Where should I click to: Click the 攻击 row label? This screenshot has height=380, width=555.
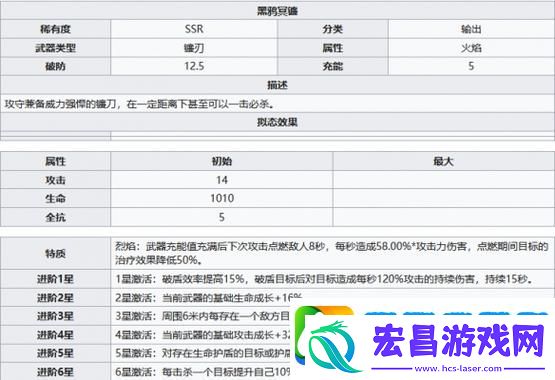point(55,180)
